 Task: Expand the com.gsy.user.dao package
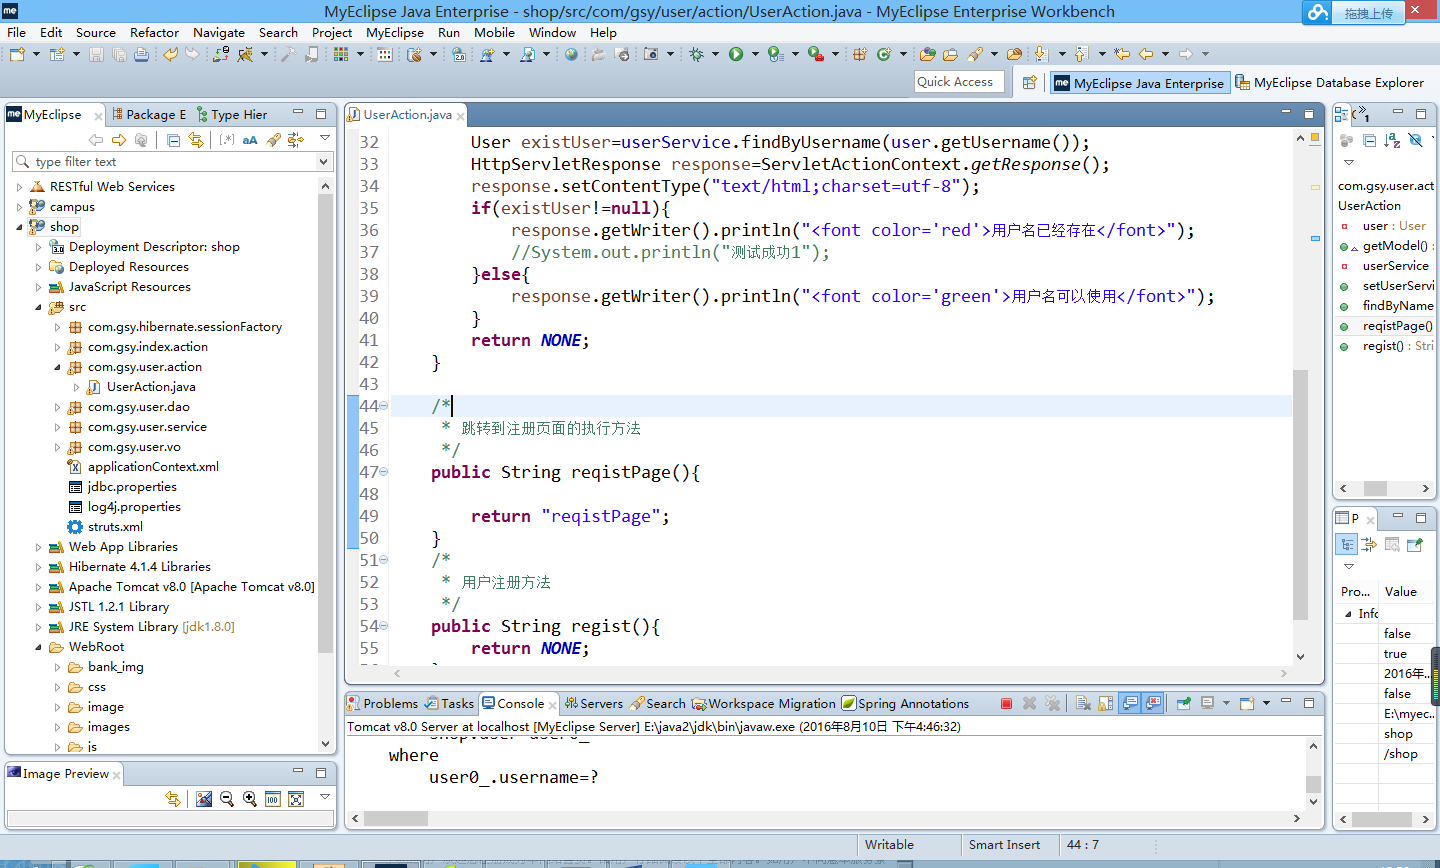tap(57, 407)
